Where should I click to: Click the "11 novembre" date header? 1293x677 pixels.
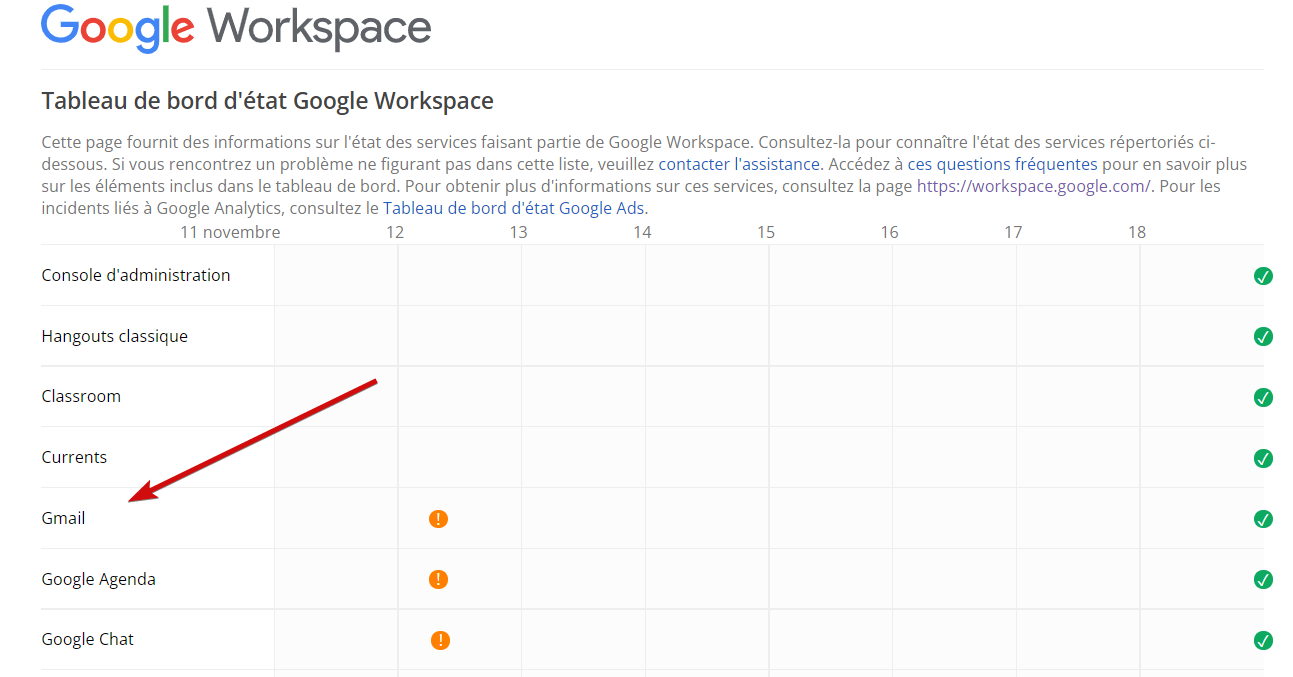230,232
